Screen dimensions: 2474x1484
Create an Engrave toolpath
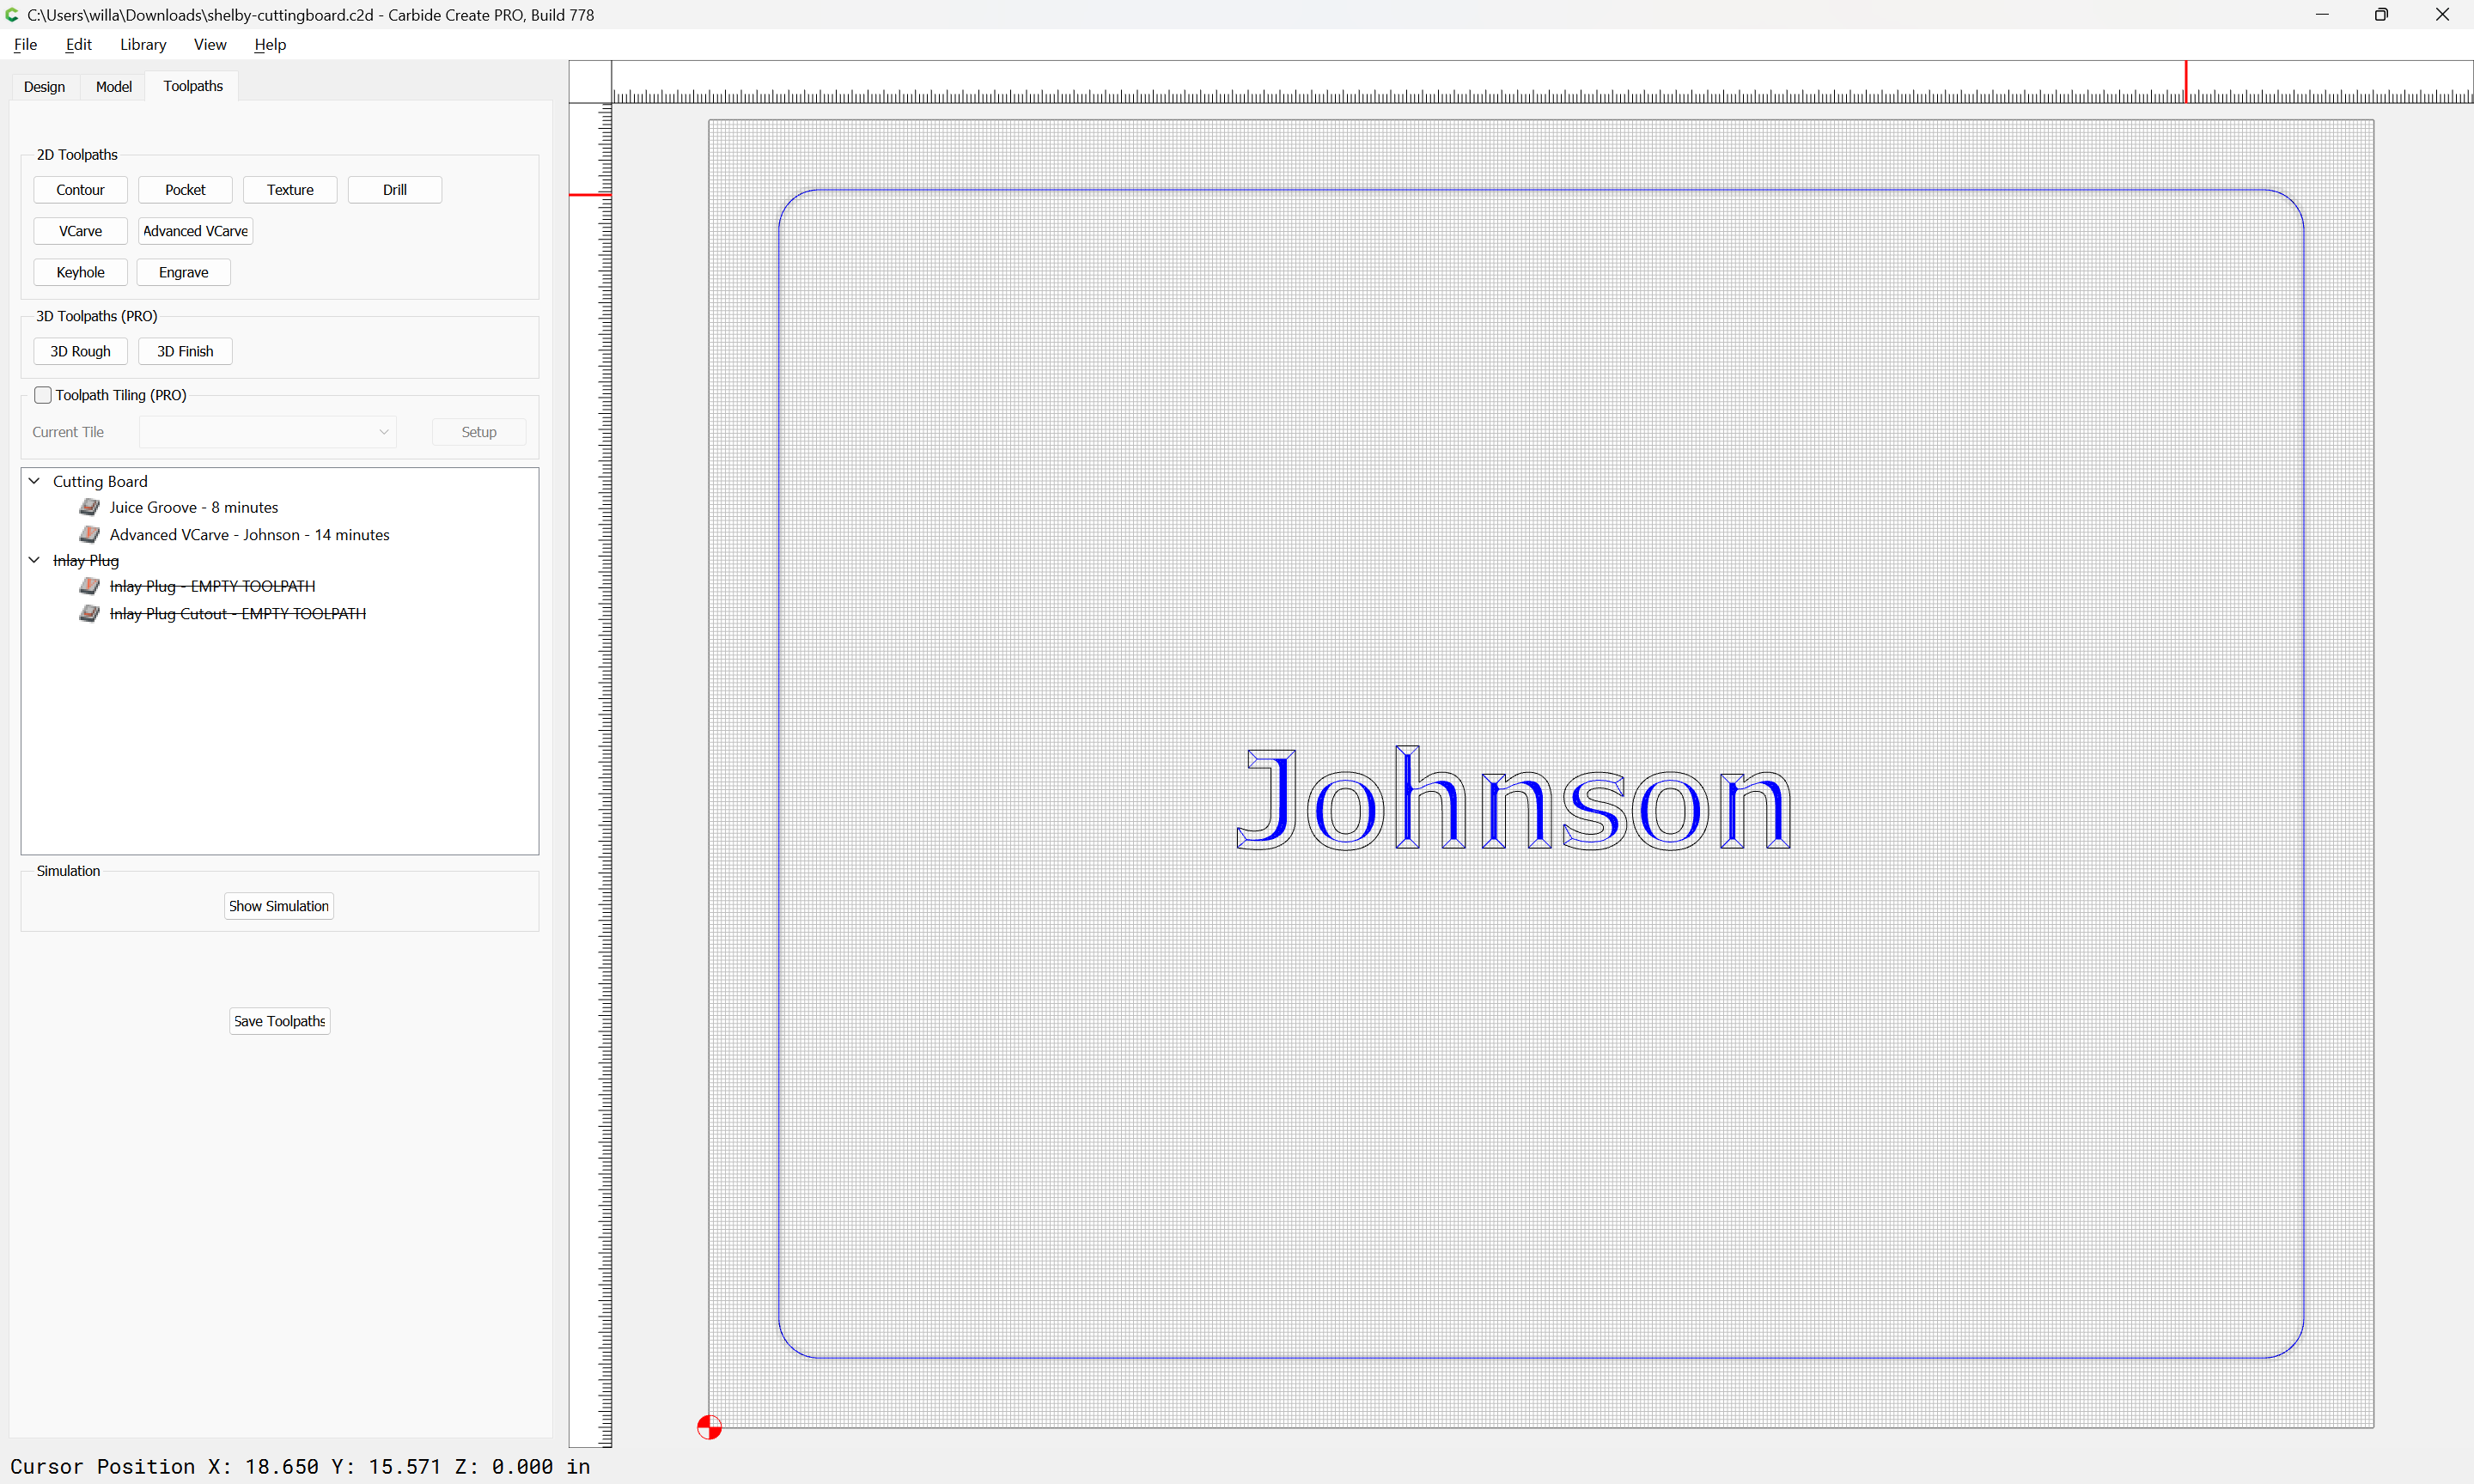pyautogui.click(x=184, y=272)
